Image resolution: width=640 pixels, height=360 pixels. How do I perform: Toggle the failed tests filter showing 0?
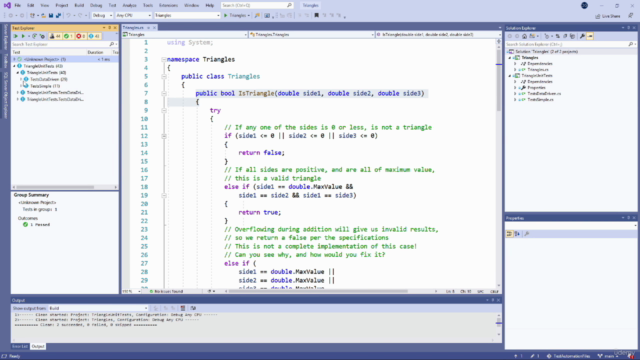pyautogui.click(x=81, y=36)
